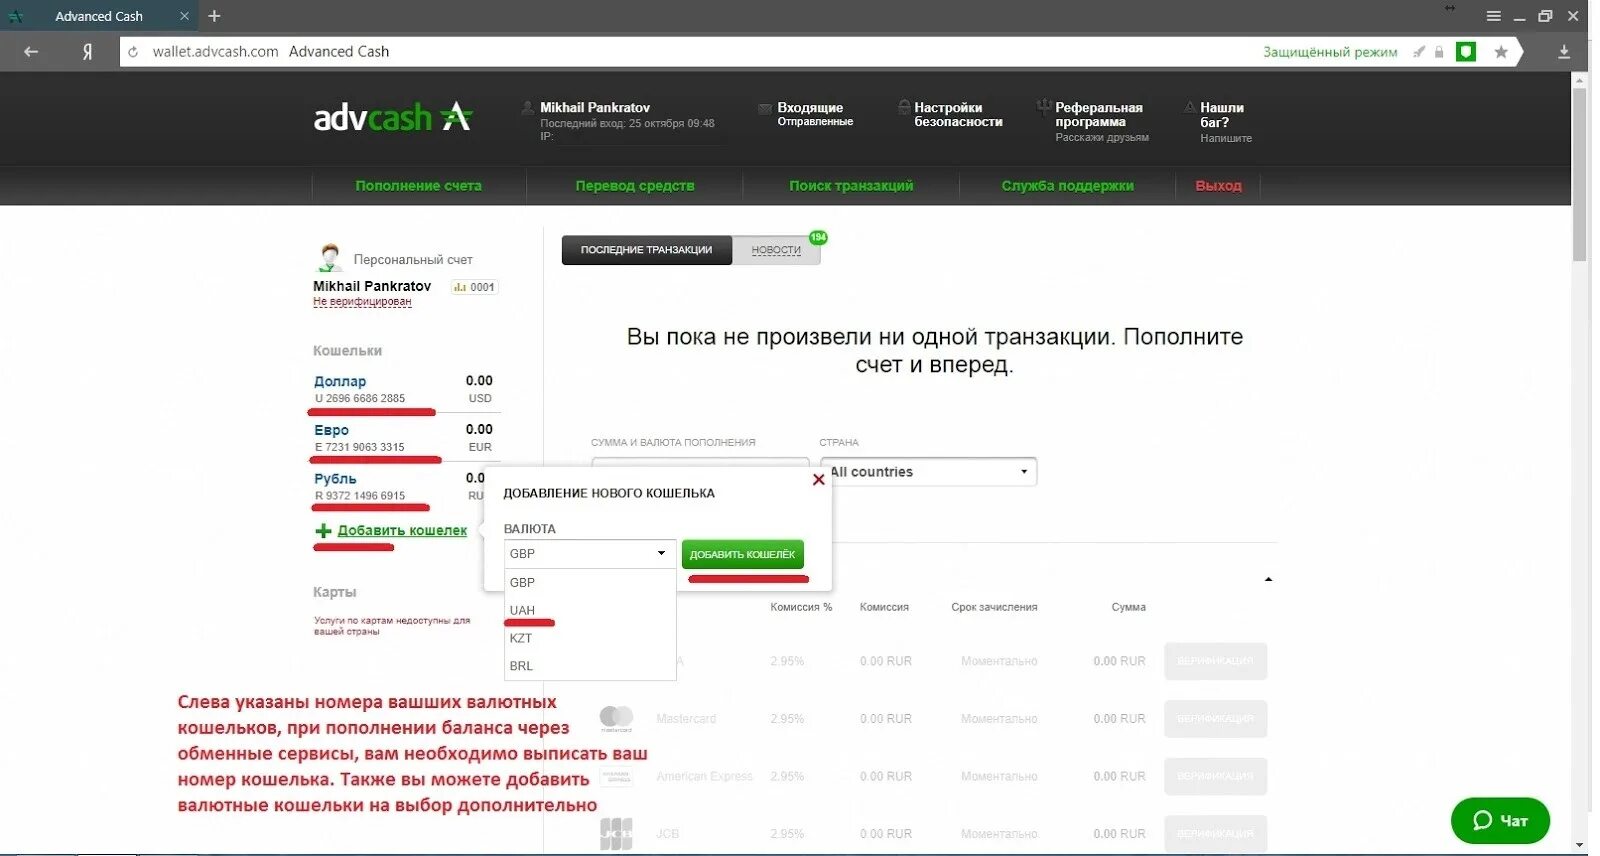The image size is (1600, 856).
Task: Click the green Protect shield icon
Action: 1466,52
